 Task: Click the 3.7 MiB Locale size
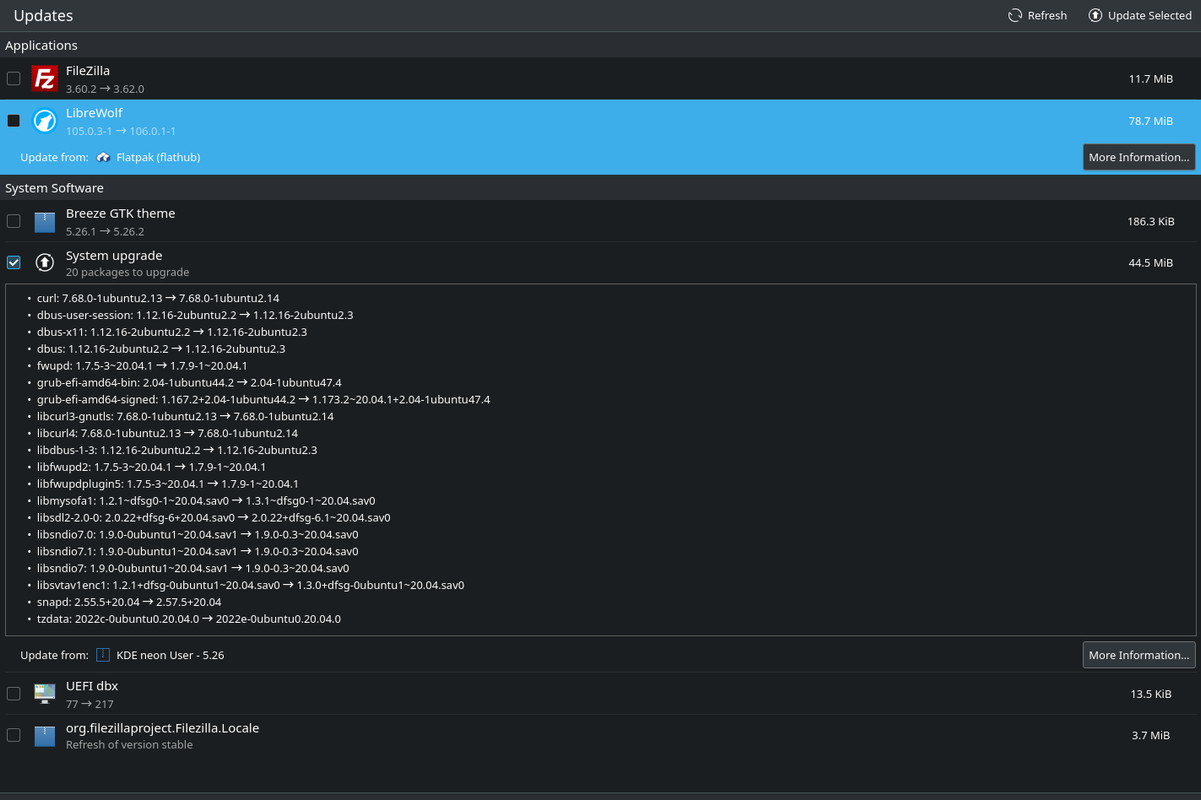tap(1150, 736)
